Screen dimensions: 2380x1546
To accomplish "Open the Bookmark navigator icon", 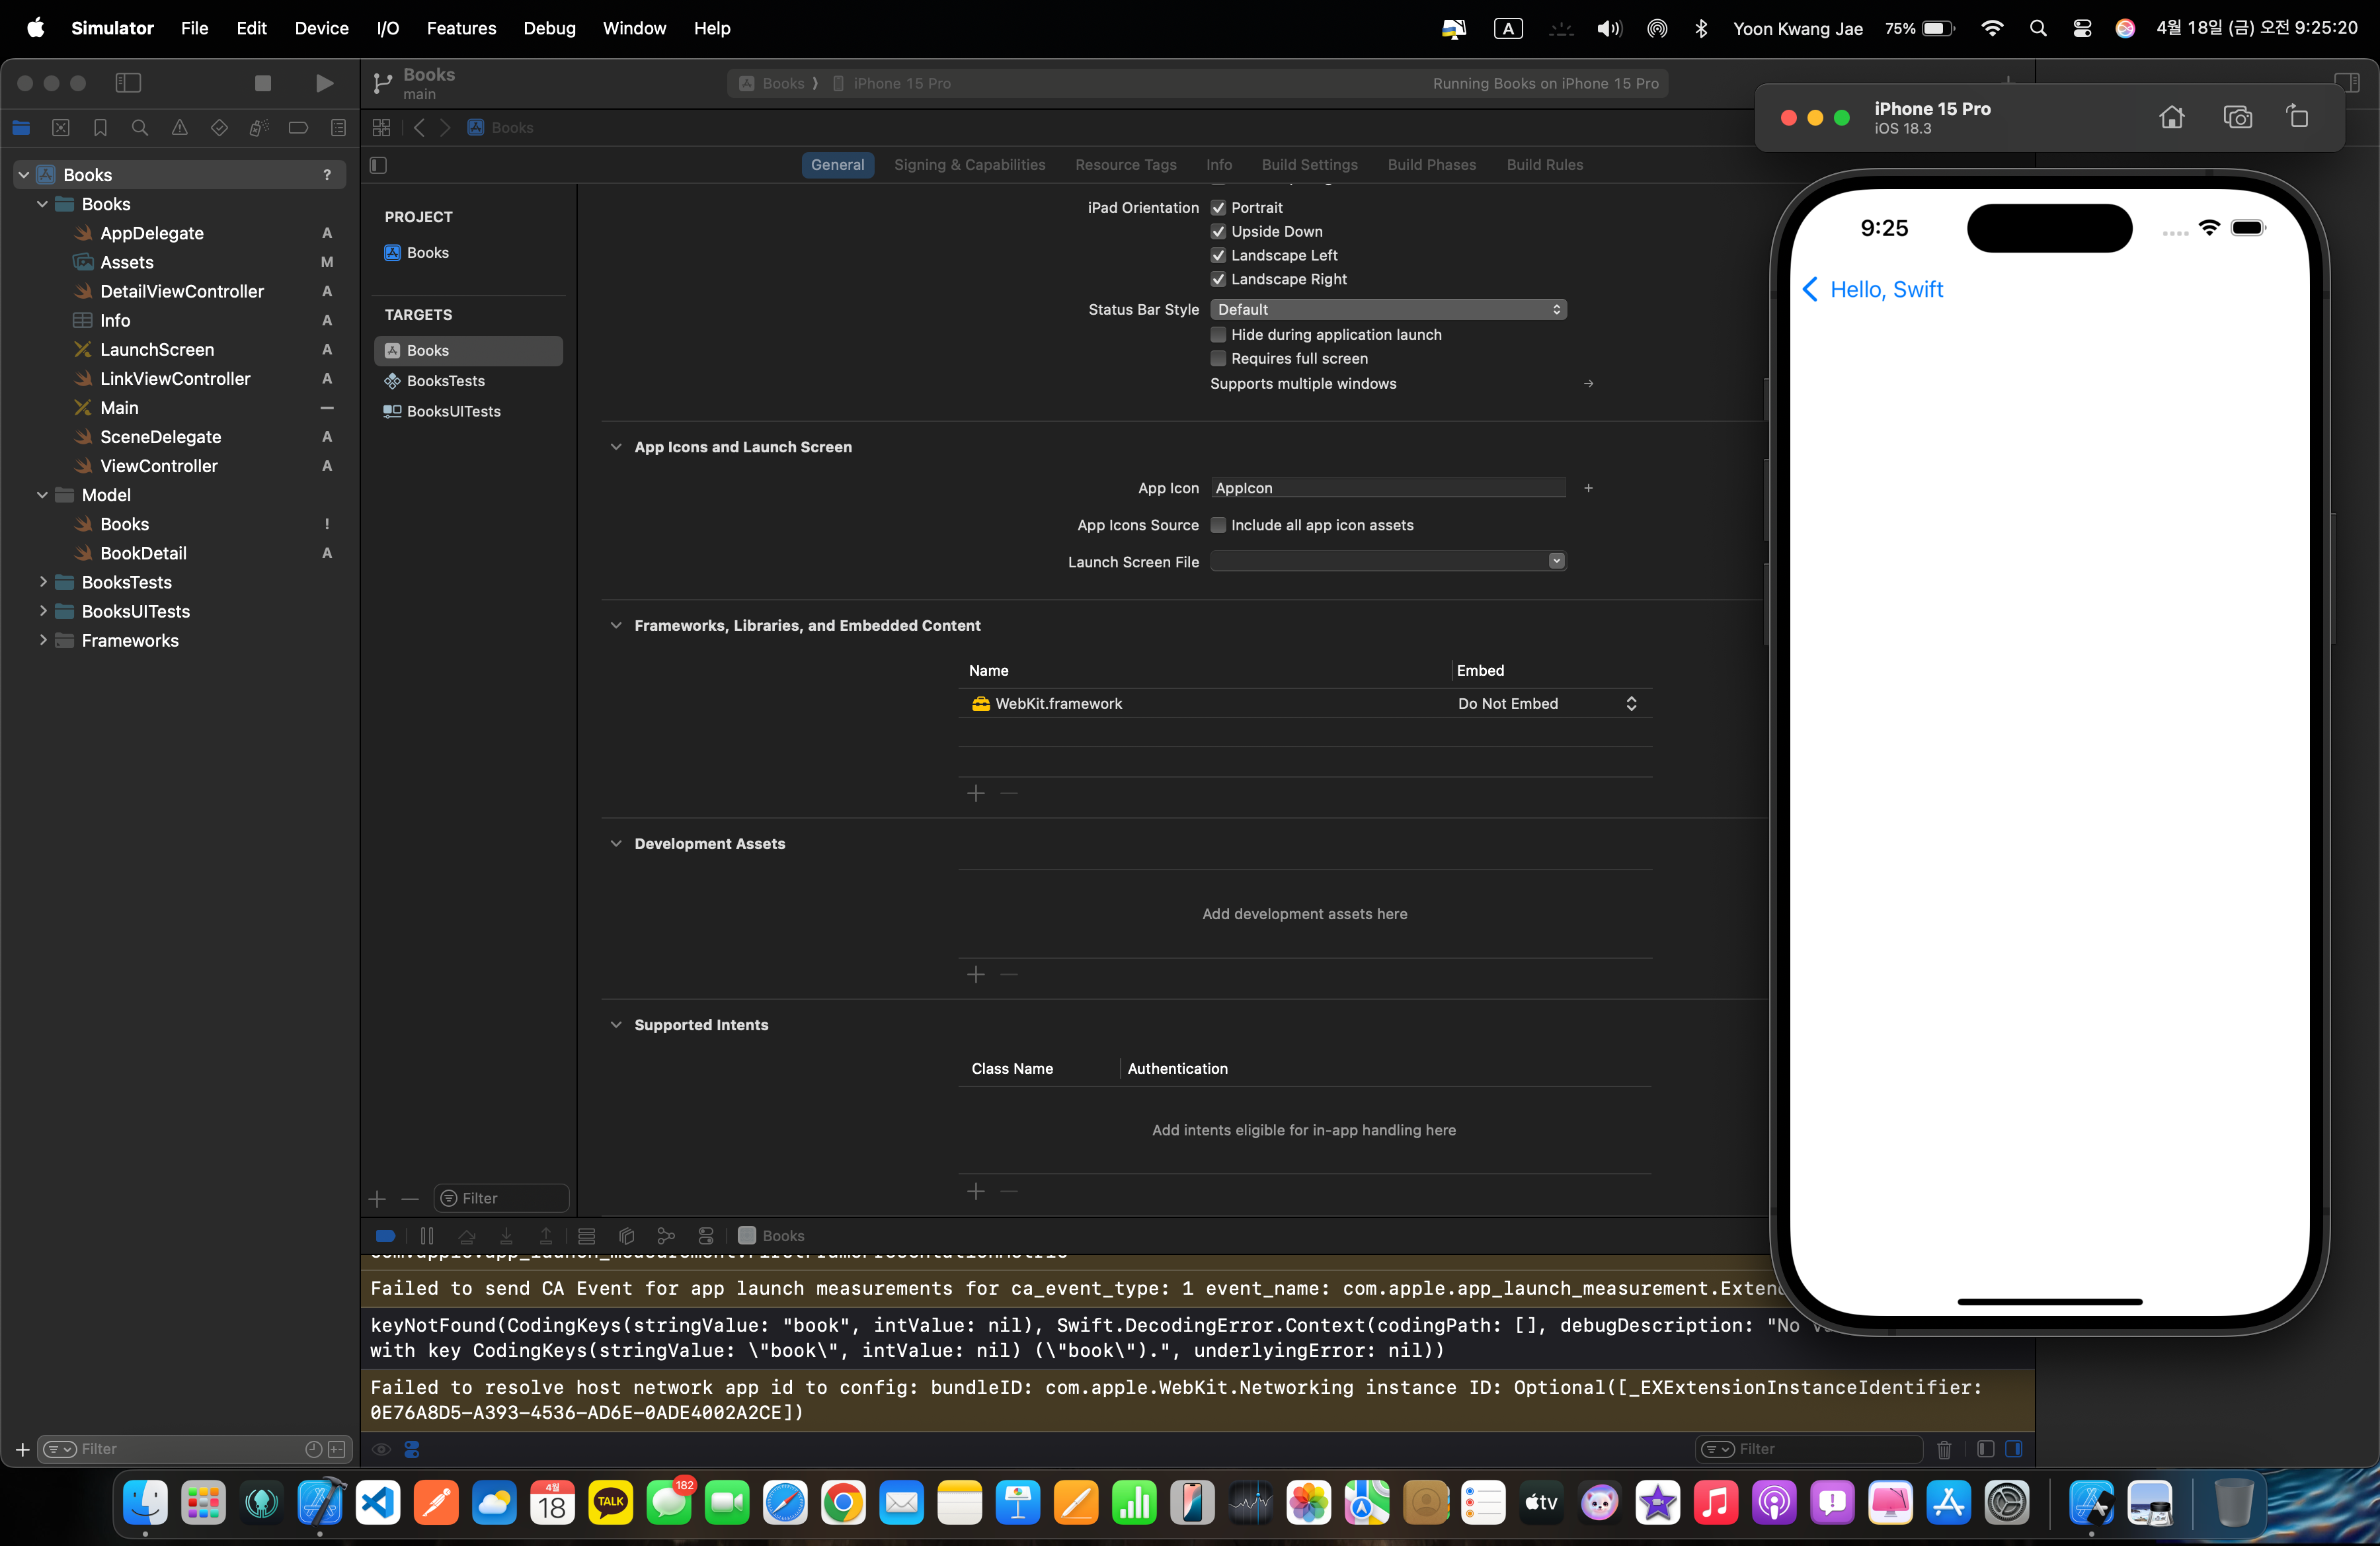I will point(100,127).
